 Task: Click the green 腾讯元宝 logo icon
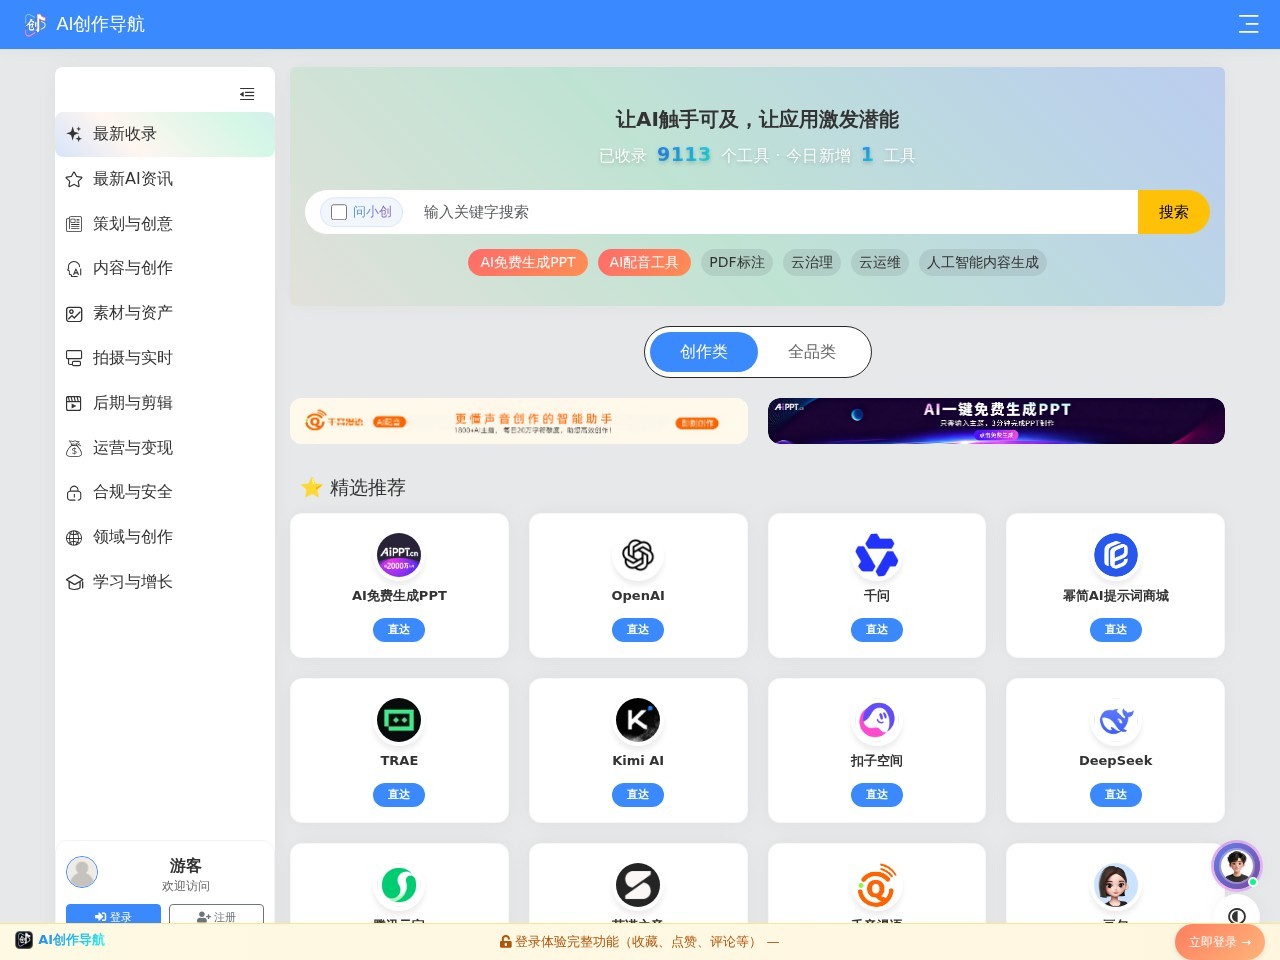tap(399, 885)
